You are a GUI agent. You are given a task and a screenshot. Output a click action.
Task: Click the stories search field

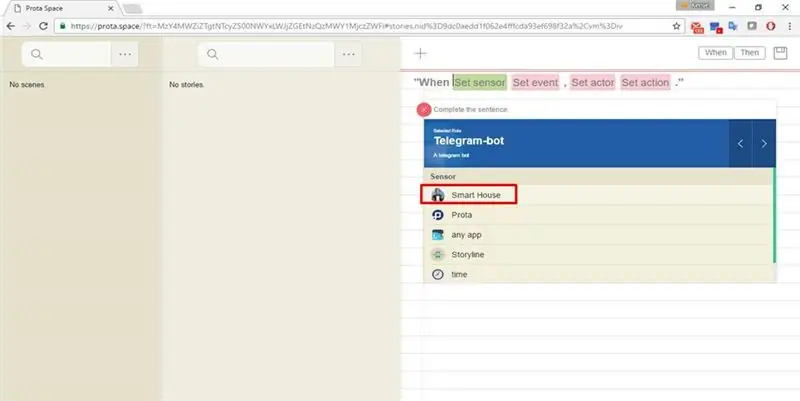click(266, 54)
